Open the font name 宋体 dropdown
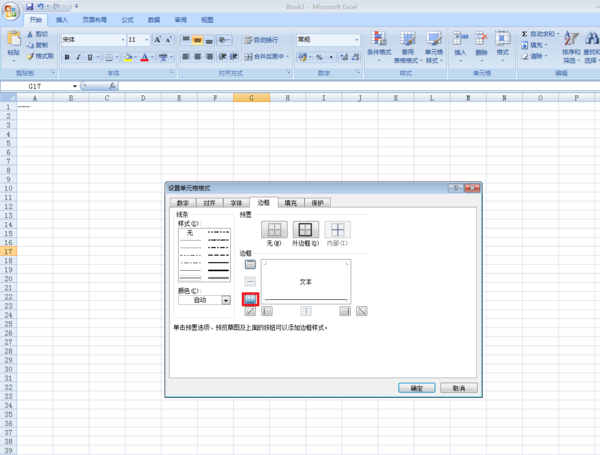The height and width of the screenshot is (455, 600). coord(119,40)
